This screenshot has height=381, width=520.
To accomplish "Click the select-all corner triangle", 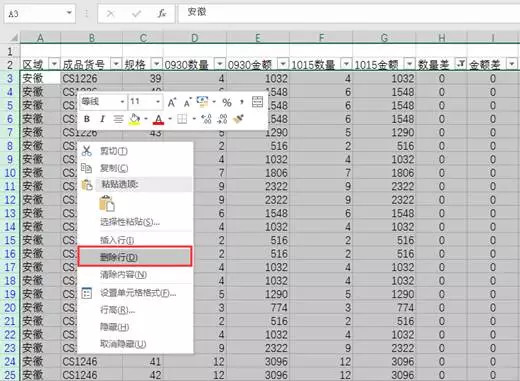I will tap(14, 37).
